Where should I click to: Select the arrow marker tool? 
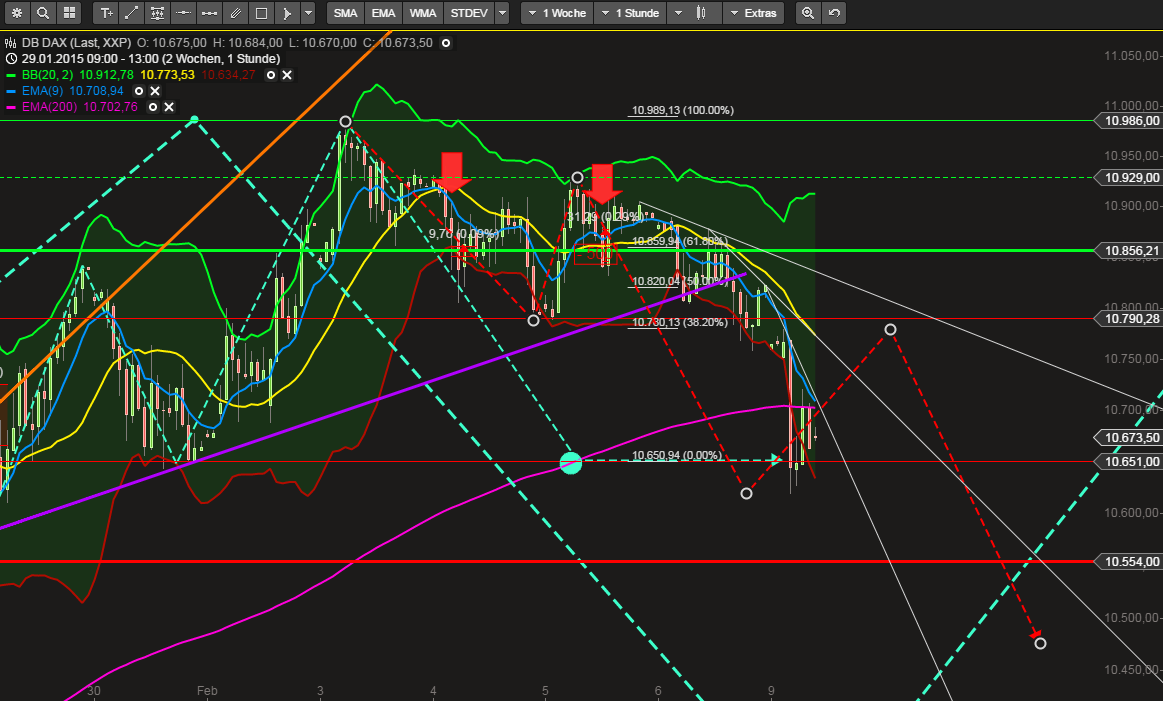point(287,13)
